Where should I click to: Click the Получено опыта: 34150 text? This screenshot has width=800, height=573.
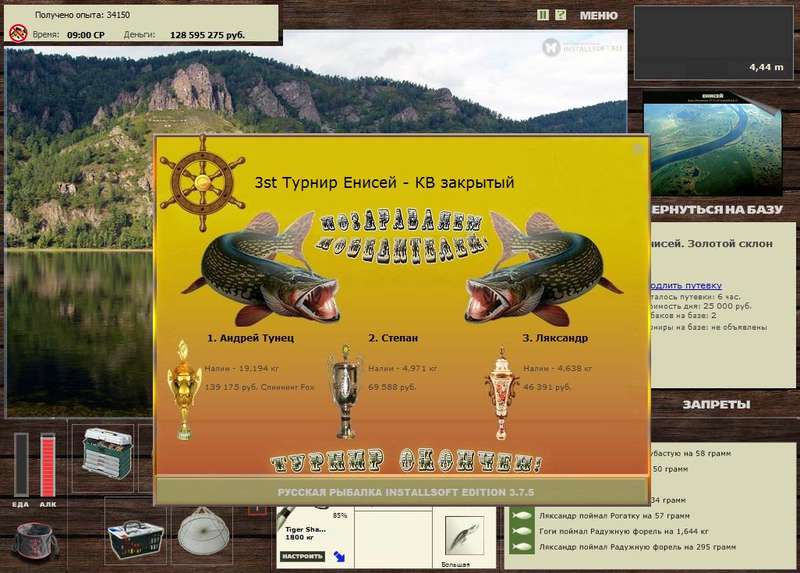click(82, 15)
